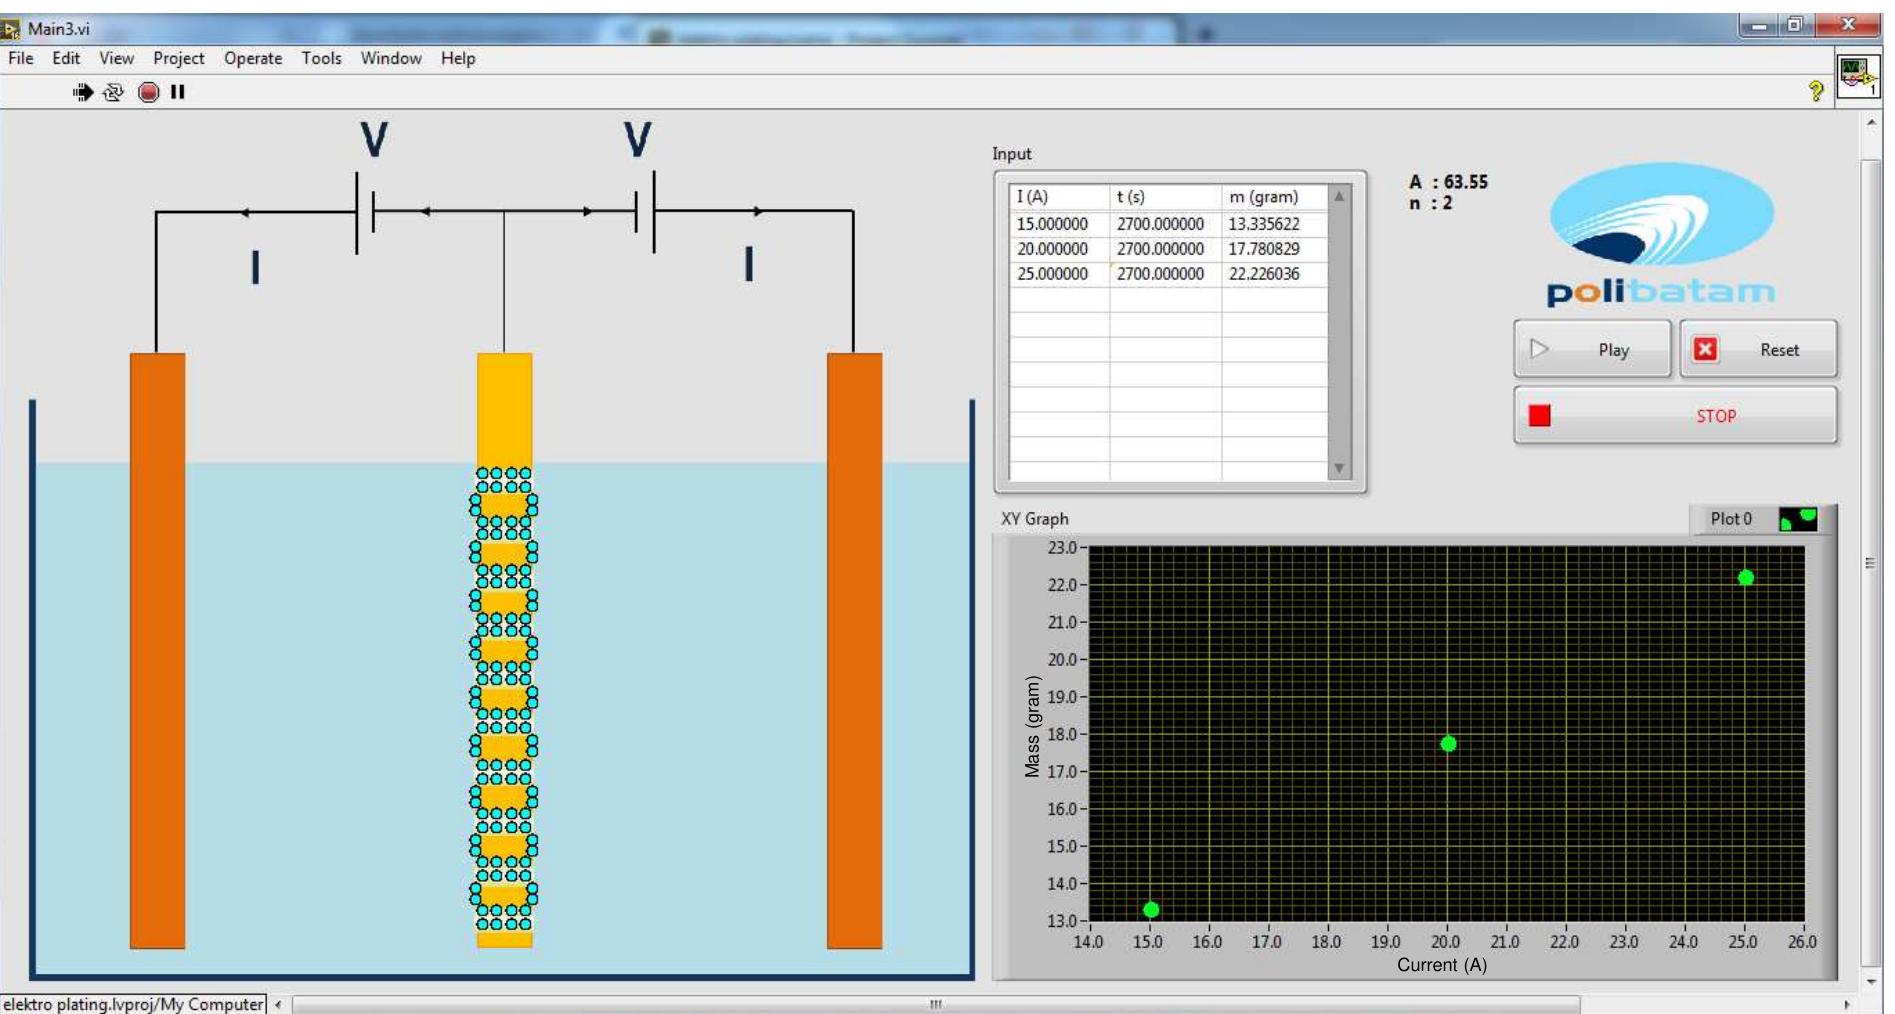Click the Reset button label

1779,350
